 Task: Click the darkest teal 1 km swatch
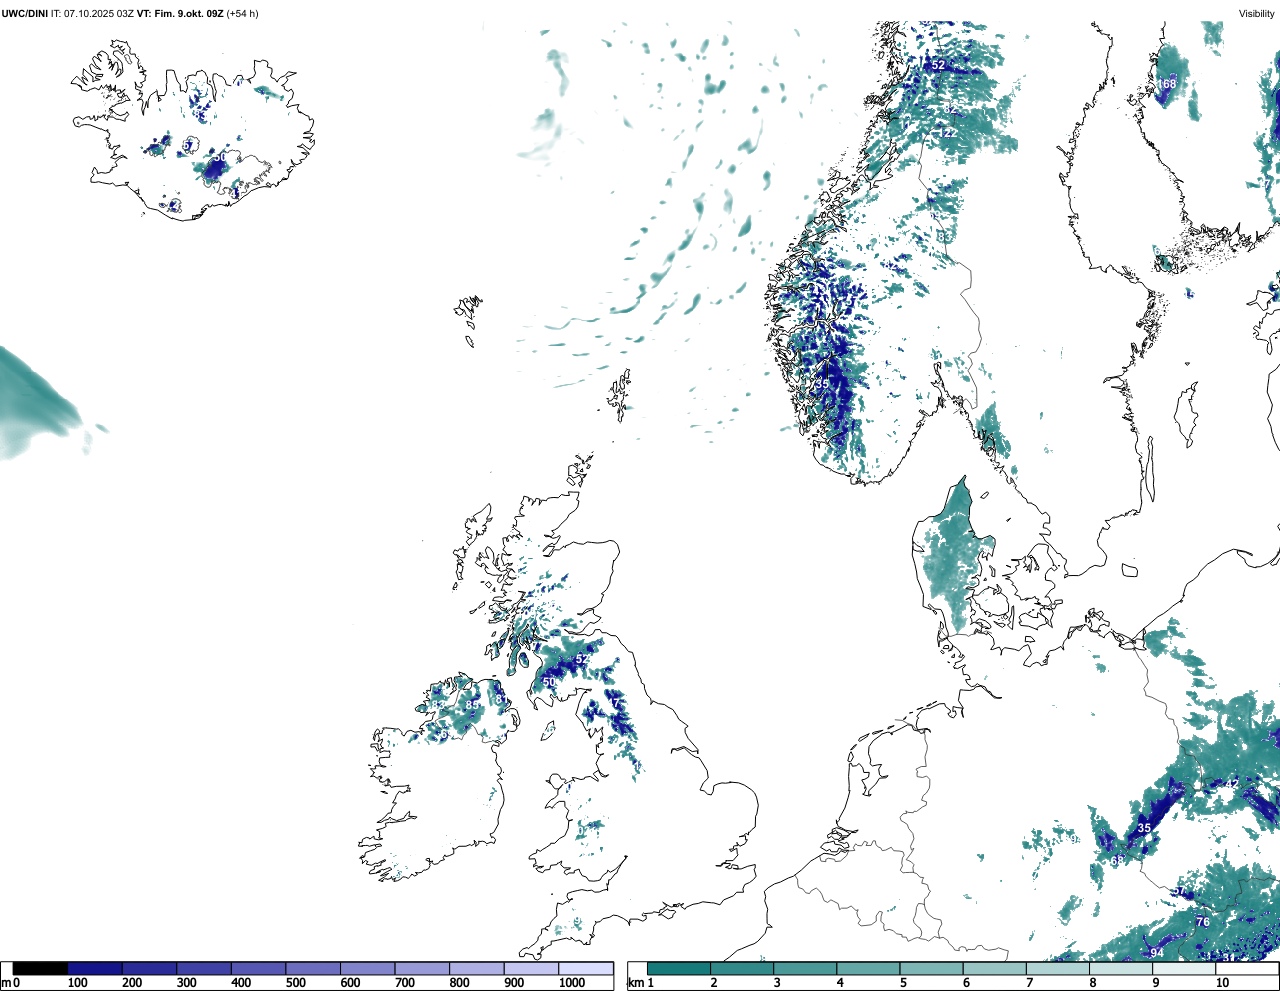(x=679, y=968)
